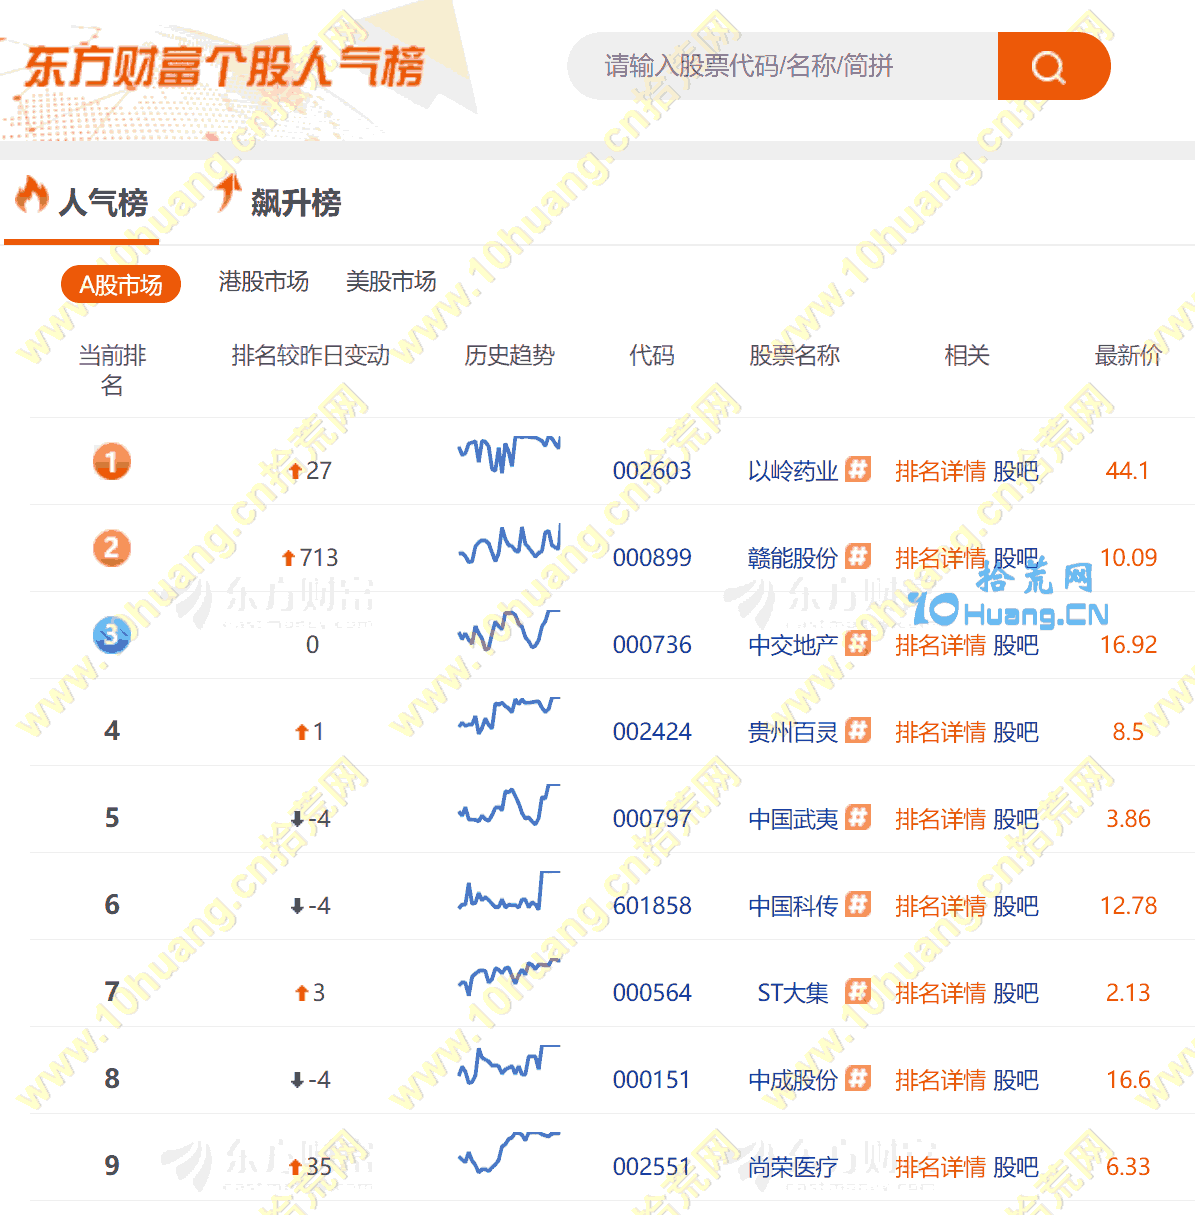Select the A股市场 market tab
Viewport: 1195px width, 1215px height.
coord(121,285)
